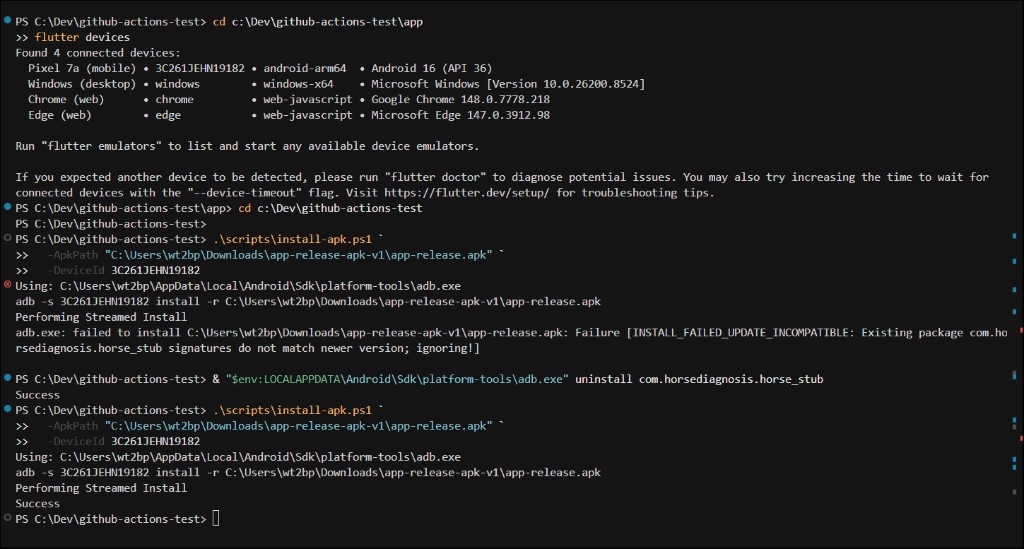Open the adb.exe path in the last 'Using:' line

260,457
